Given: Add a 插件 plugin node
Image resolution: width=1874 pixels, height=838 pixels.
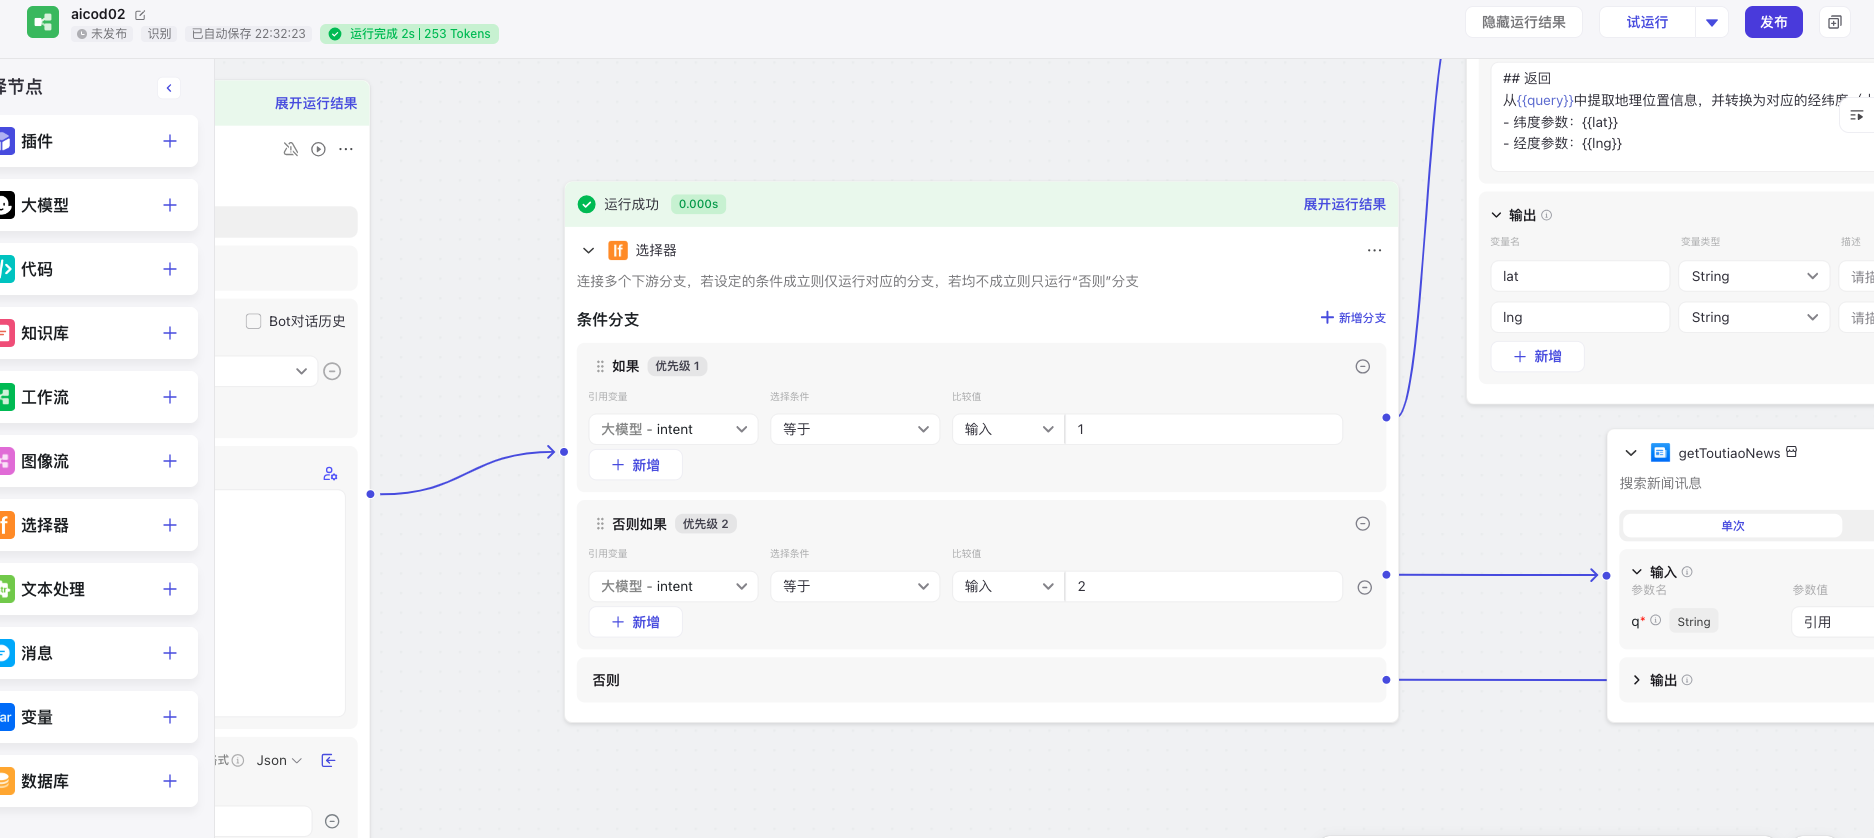Looking at the screenshot, I should coord(170,141).
